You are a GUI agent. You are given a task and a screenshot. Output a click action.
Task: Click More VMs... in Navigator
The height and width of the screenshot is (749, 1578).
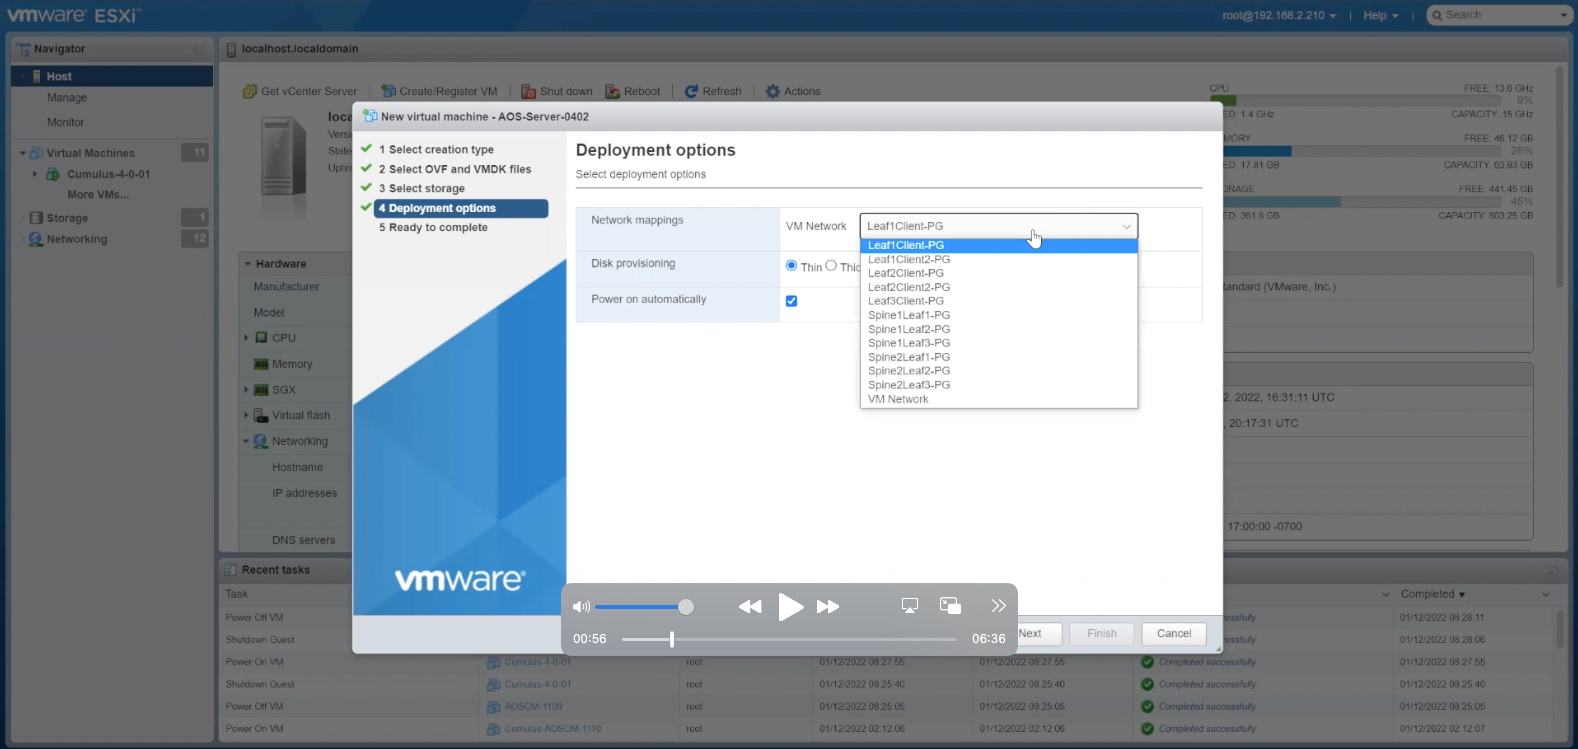point(98,195)
